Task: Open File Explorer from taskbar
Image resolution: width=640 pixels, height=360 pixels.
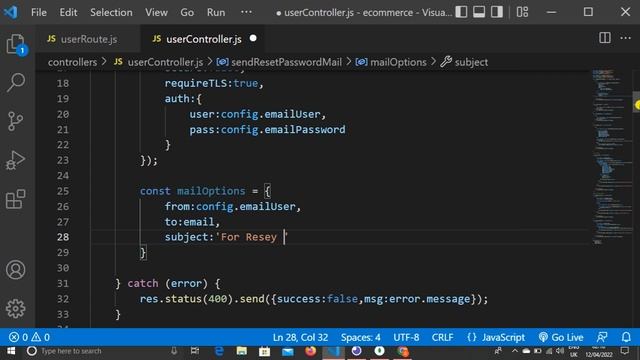Action: [x=242, y=351]
